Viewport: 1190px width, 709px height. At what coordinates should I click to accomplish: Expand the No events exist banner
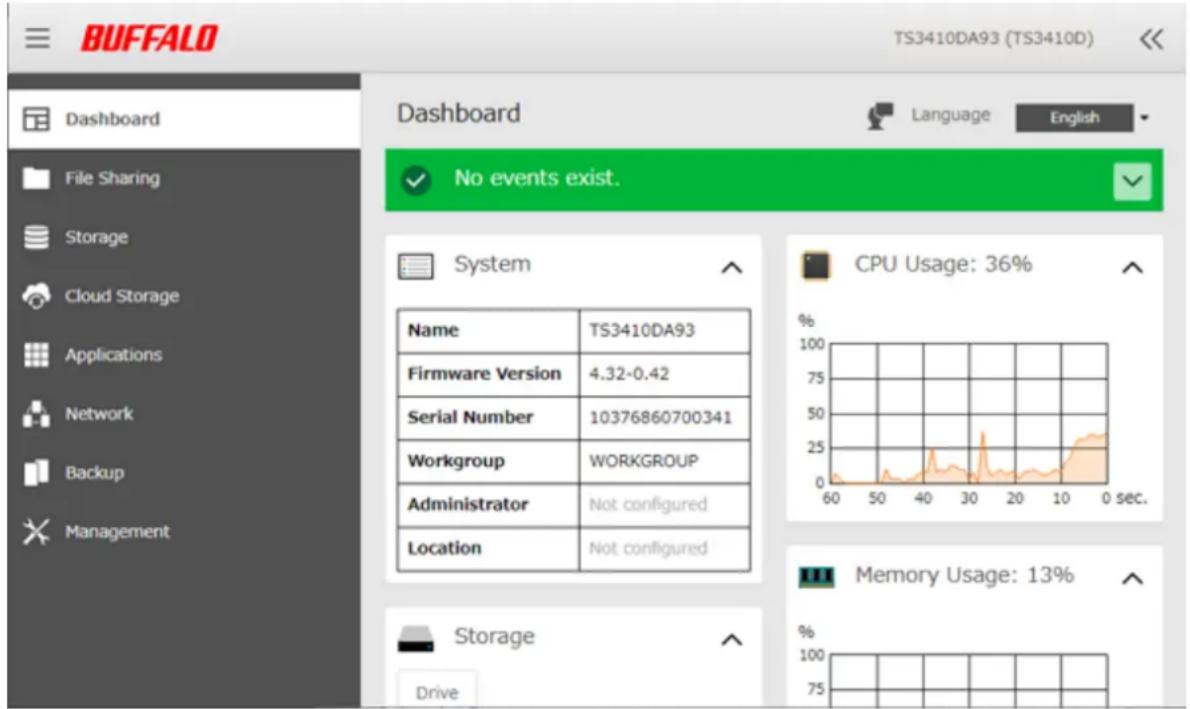1132,181
